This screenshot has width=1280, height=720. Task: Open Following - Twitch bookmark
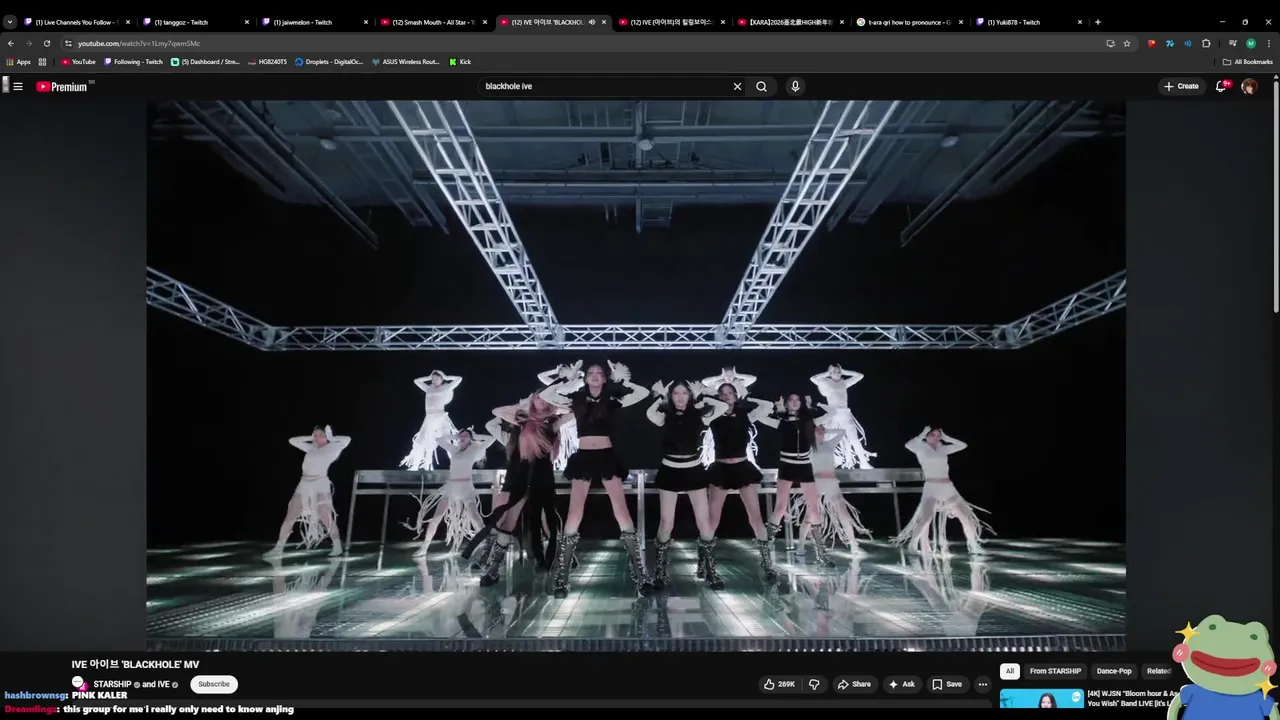click(133, 62)
